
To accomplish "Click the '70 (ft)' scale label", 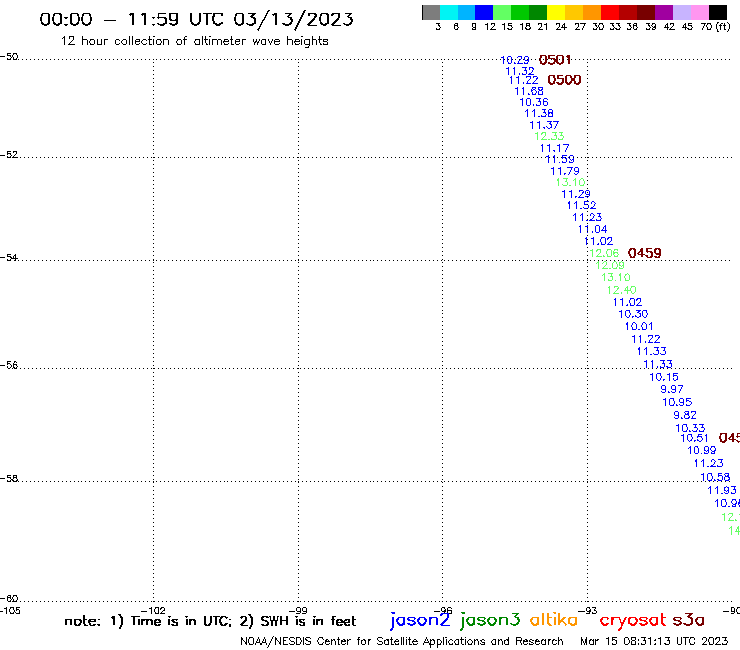I will pos(715,26).
